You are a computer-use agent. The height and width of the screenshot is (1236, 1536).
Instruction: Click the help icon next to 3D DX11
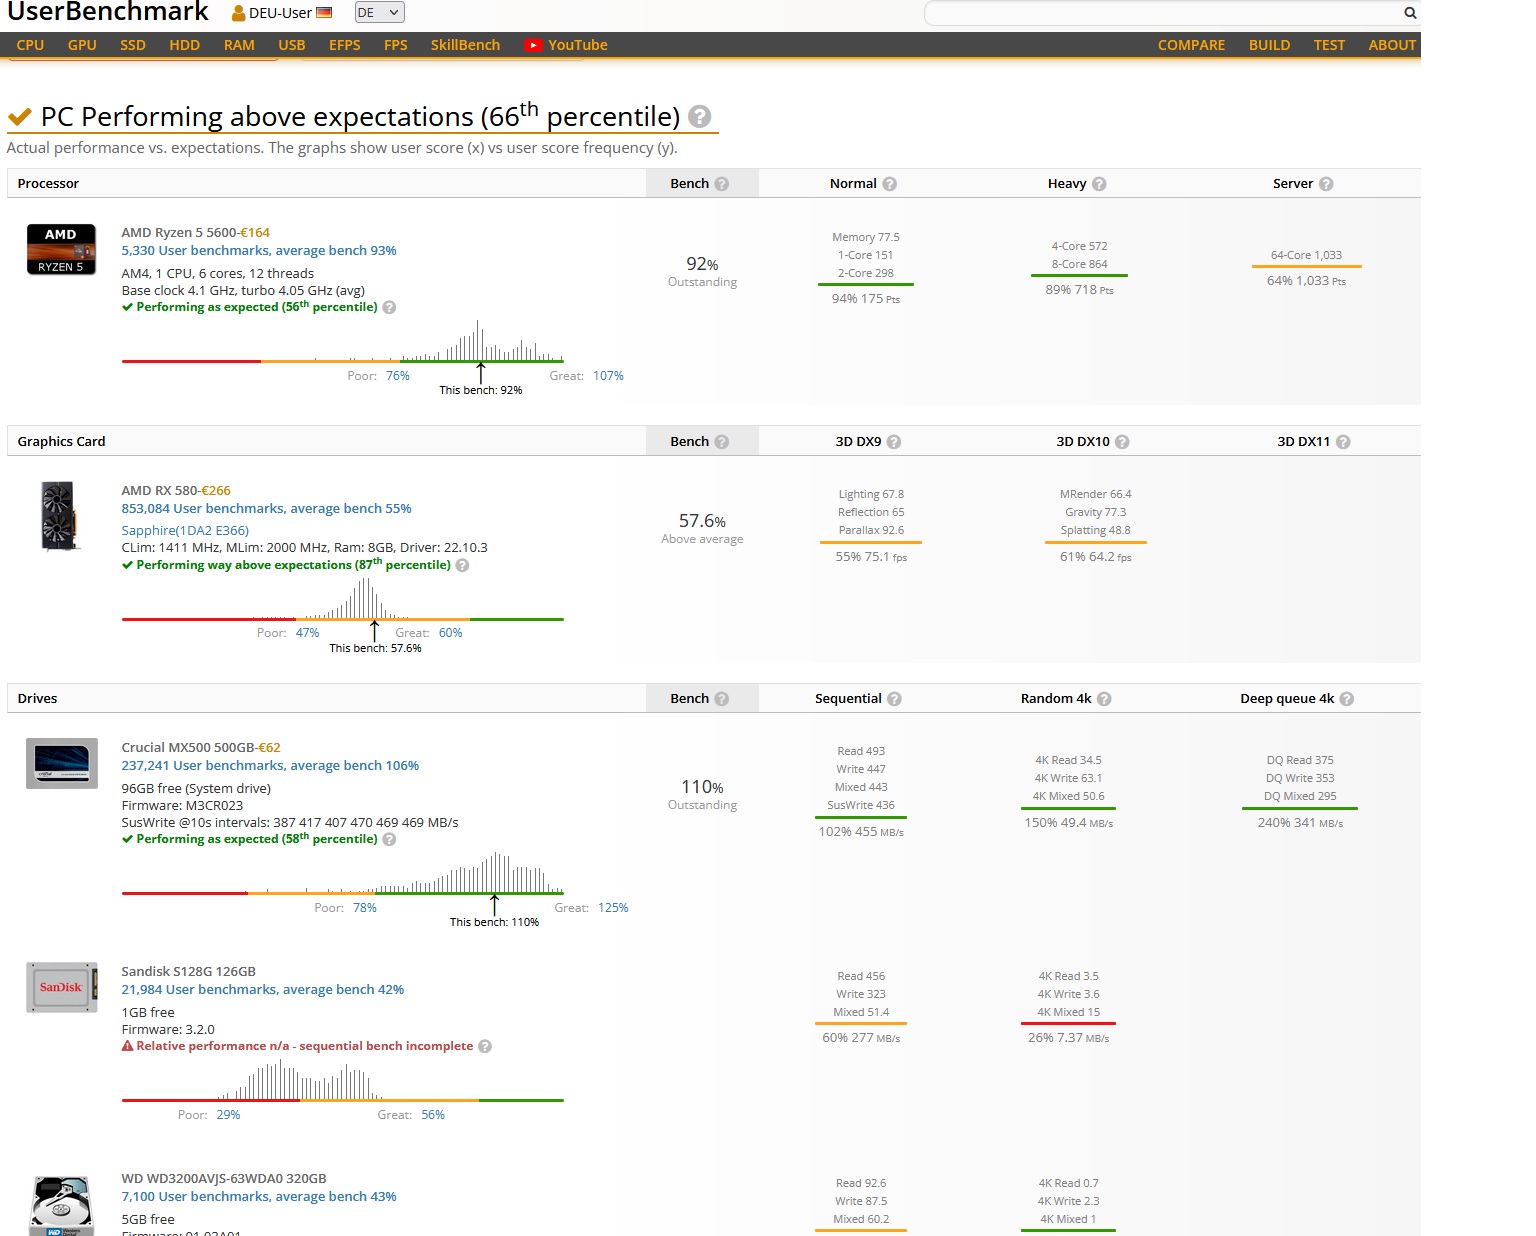1343,442
